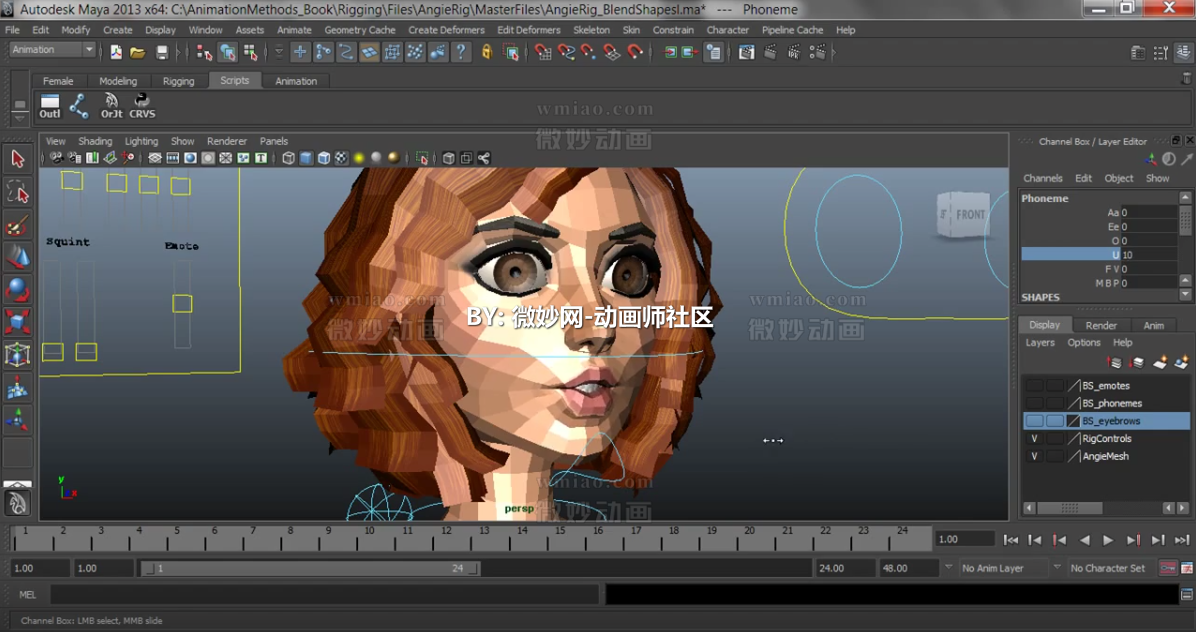Open the shelf options arrow menu
This screenshot has height=632, width=1196.
(x=20, y=117)
